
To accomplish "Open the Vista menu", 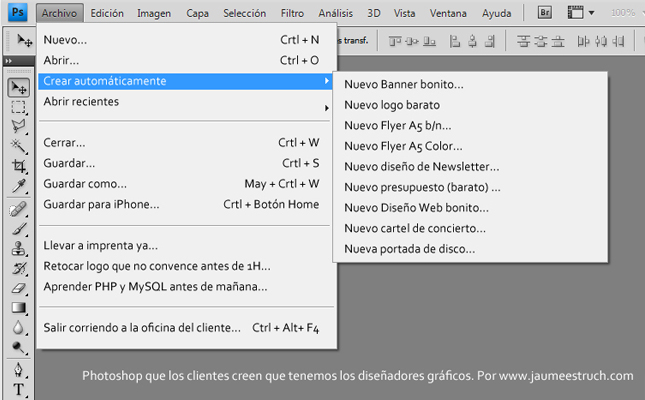I will coord(404,13).
